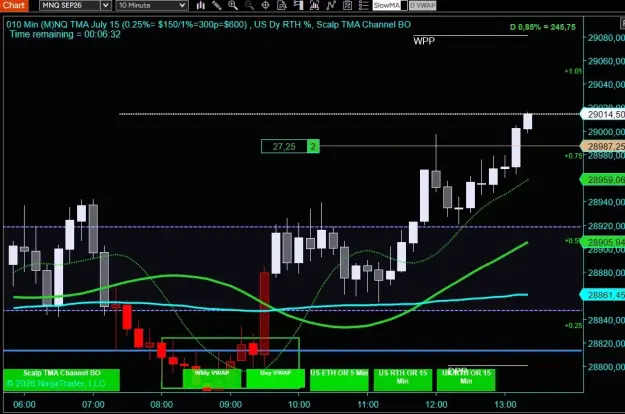Image resolution: width=625 pixels, height=414 pixels.
Task: Open the data box icon
Action: pyautogui.click(x=281, y=6)
